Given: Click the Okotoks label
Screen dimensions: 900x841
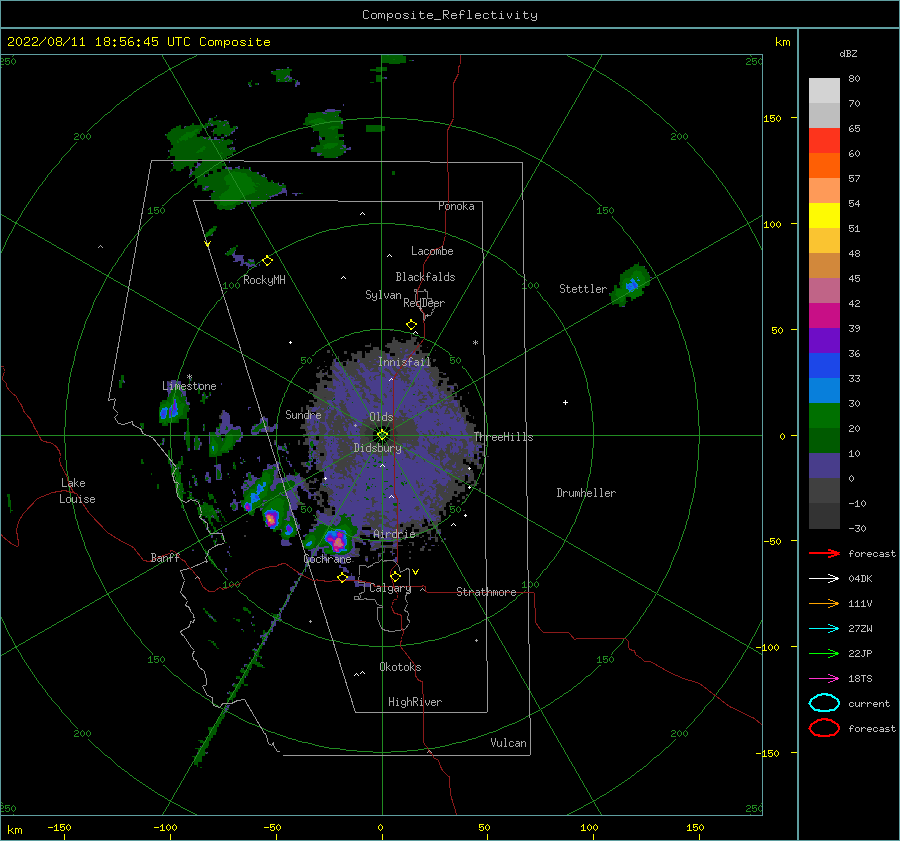Looking at the screenshot, I should (x=400, y=667).
